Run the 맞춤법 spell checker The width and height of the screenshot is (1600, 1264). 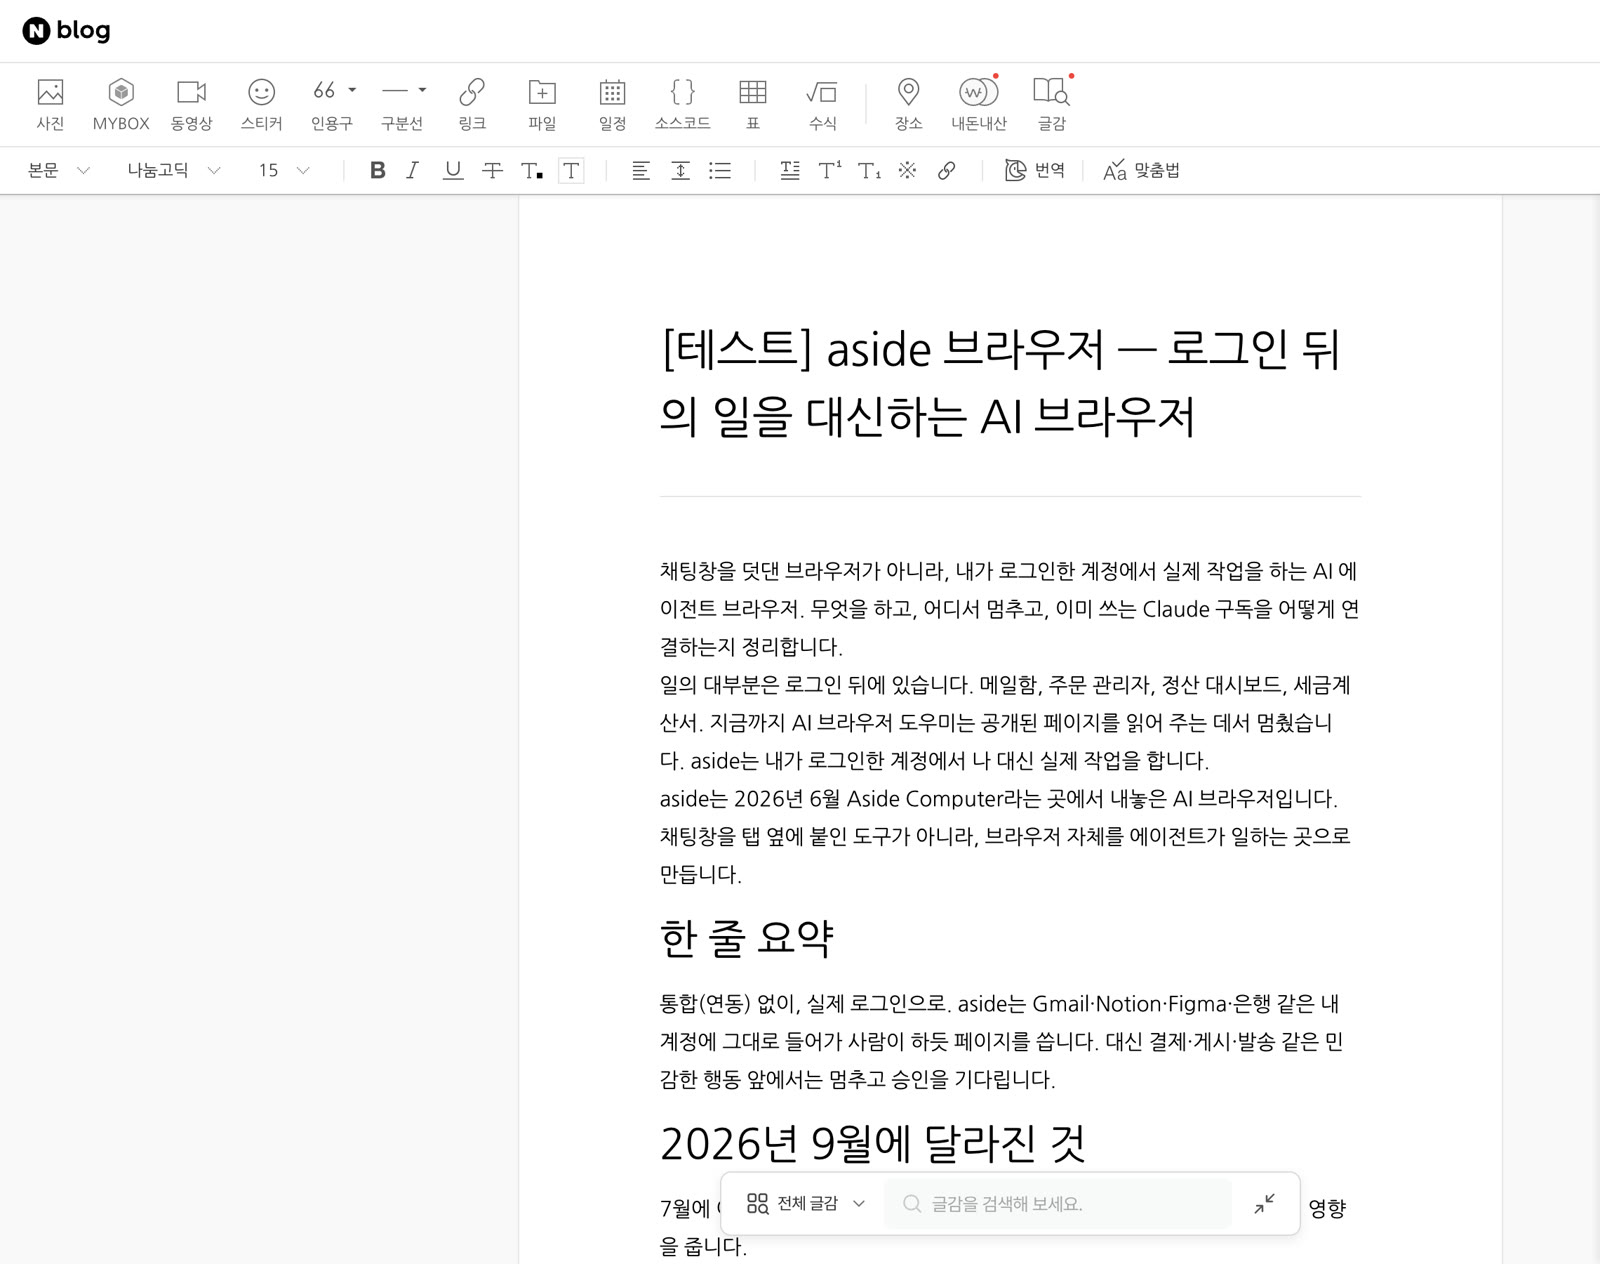coord(1141,170)
